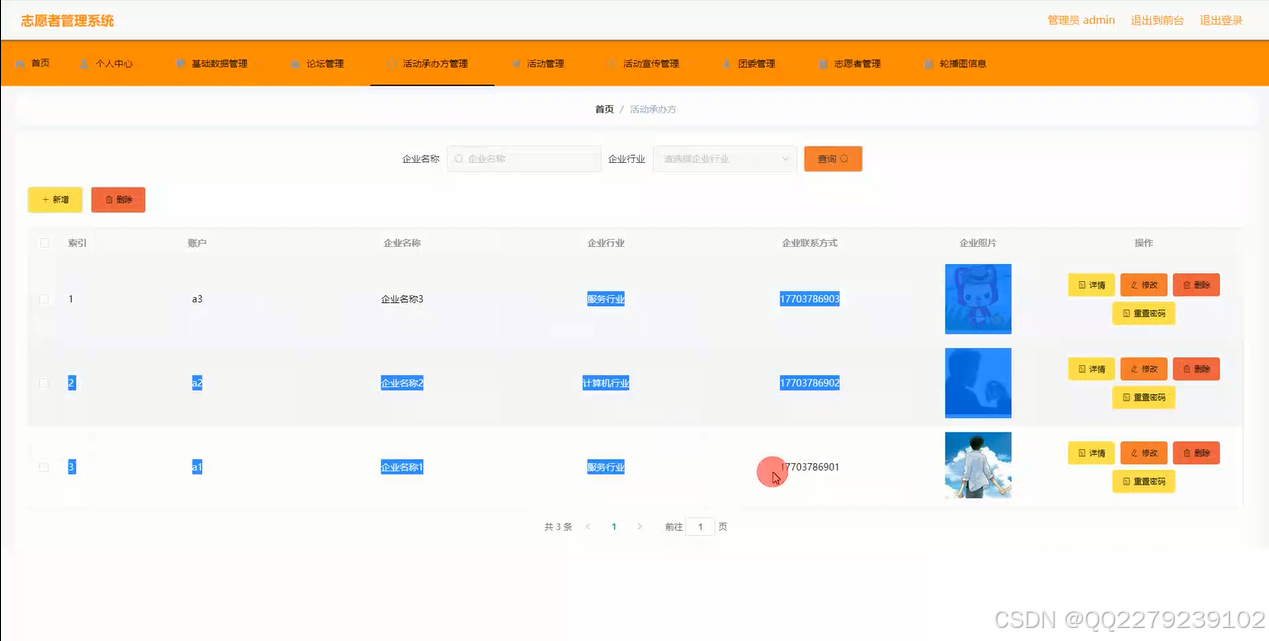The width and height of the screenshot is (1269, 641).
Task: Click 重置密码 for account a1
Action: [x=1143, y=481]
